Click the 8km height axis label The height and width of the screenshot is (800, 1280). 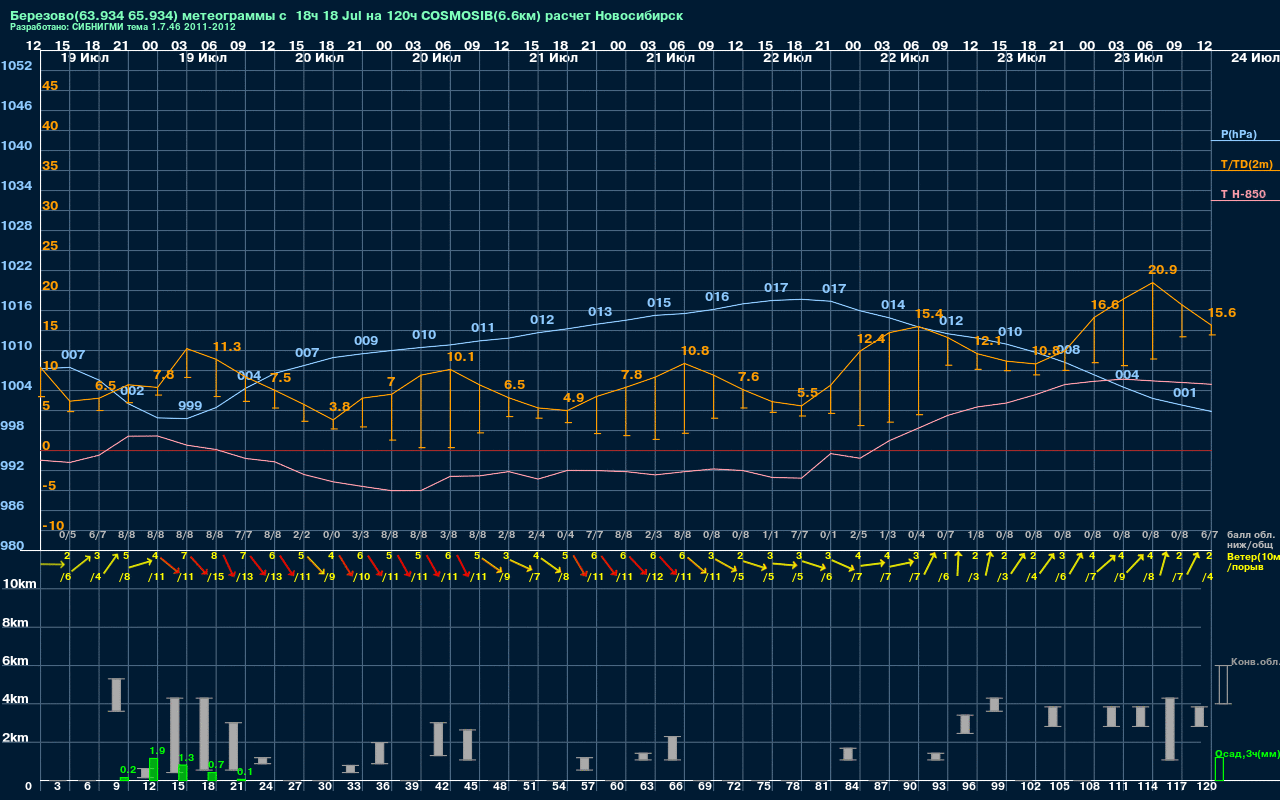17,623
